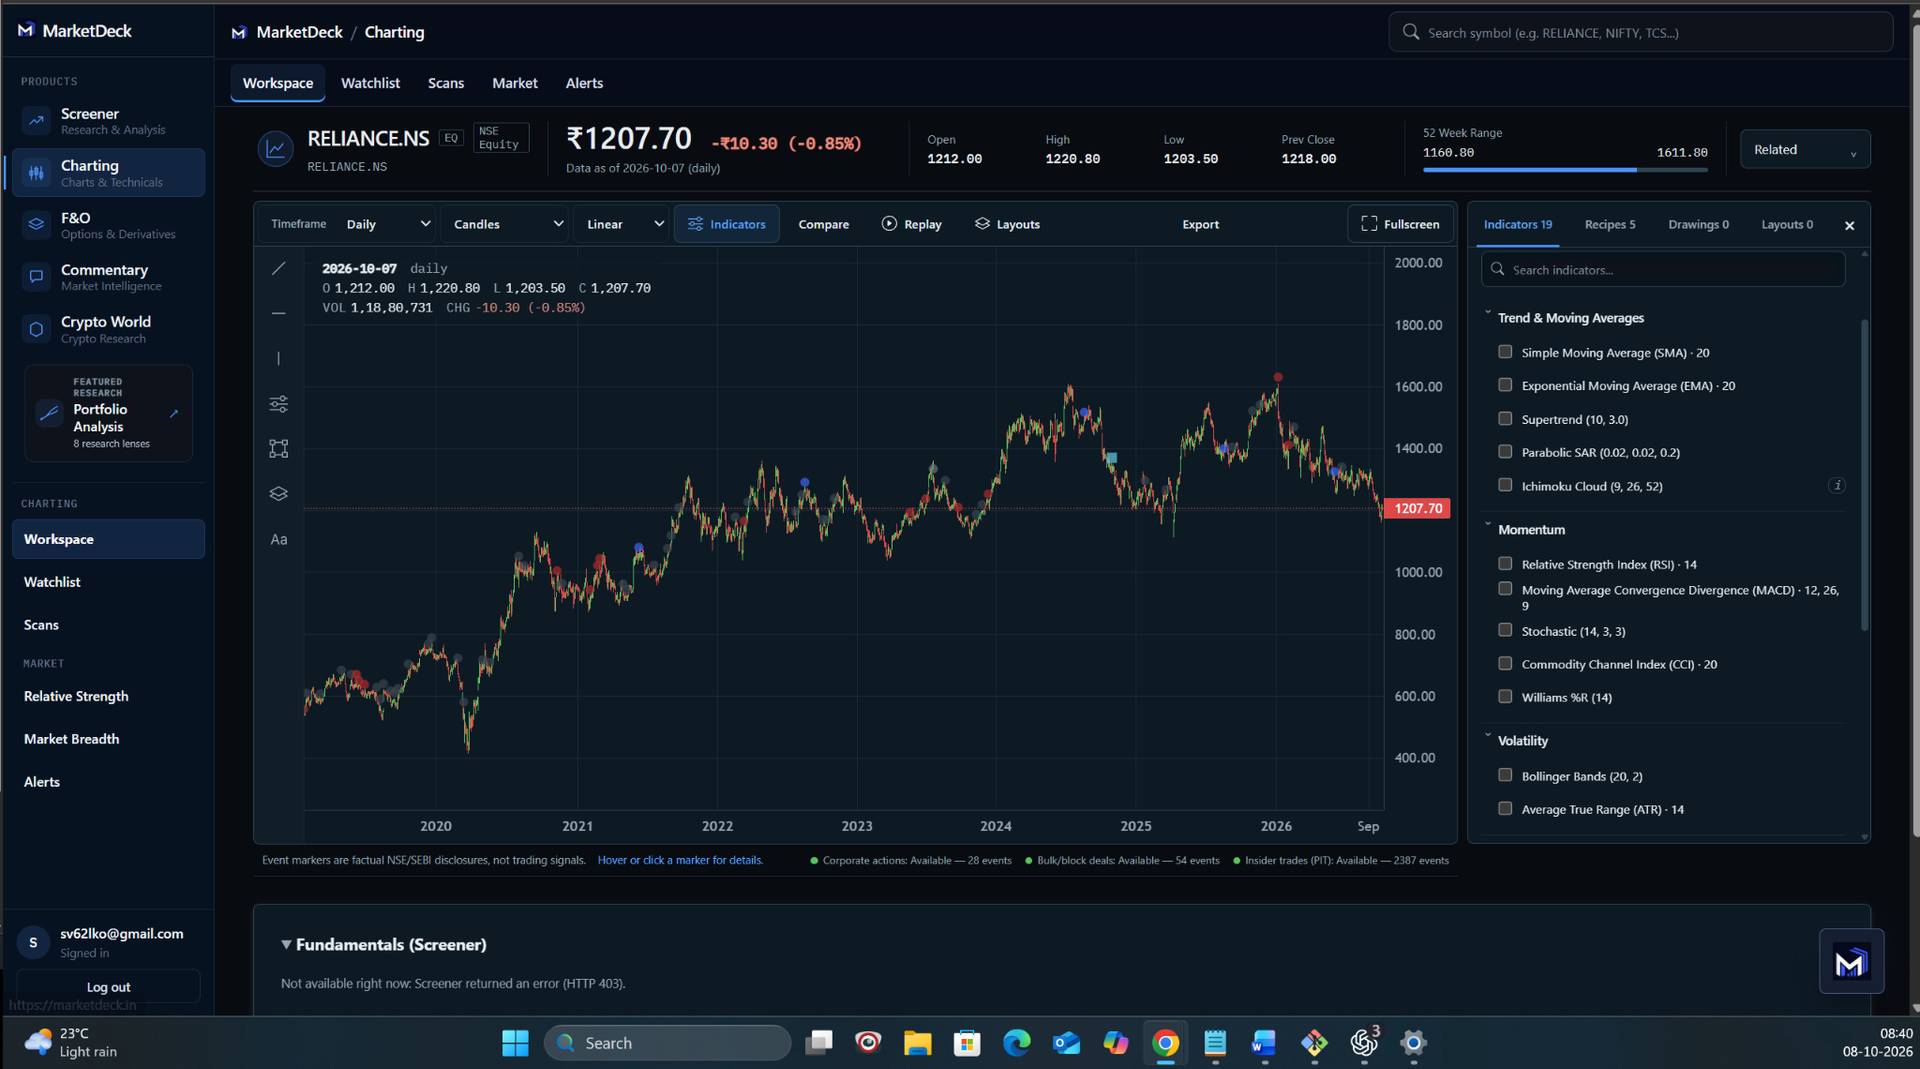Enable Relative Strength Index (RSI) indicator
Image resolution: width=1920 pixels, height=1069 pixels.
point(1505,564)
